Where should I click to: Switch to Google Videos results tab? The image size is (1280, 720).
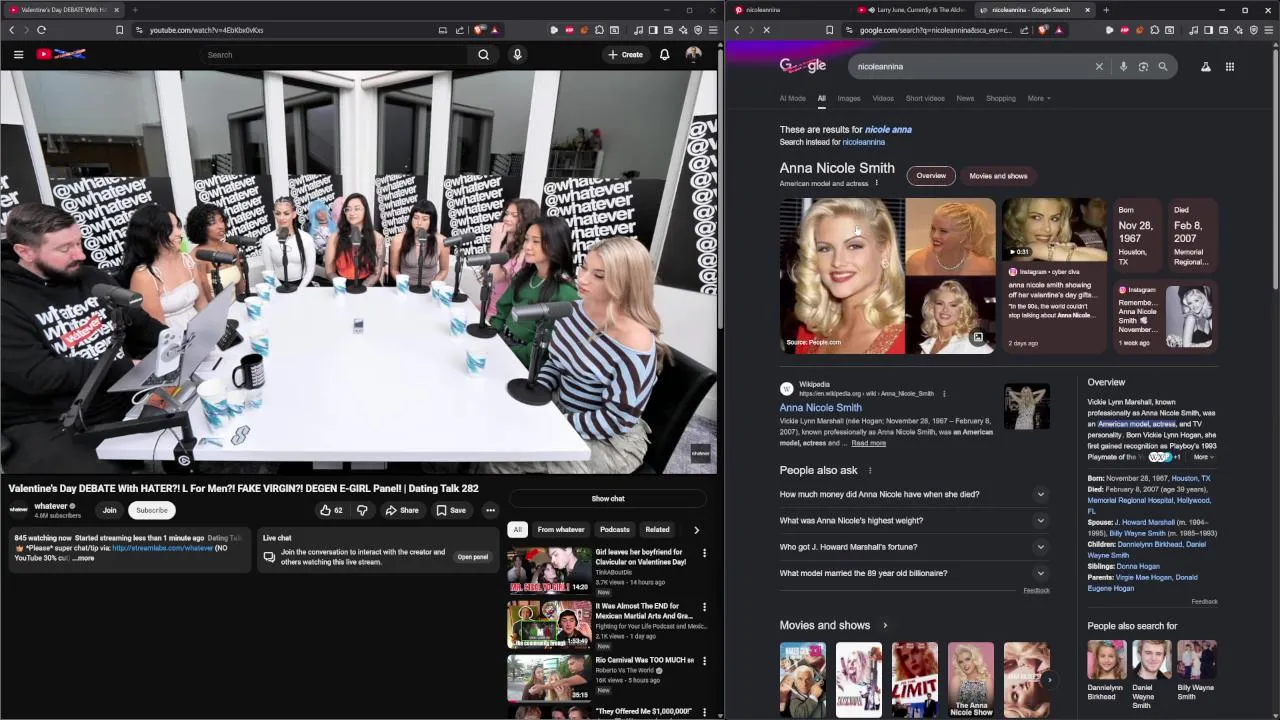pos(883,98)
